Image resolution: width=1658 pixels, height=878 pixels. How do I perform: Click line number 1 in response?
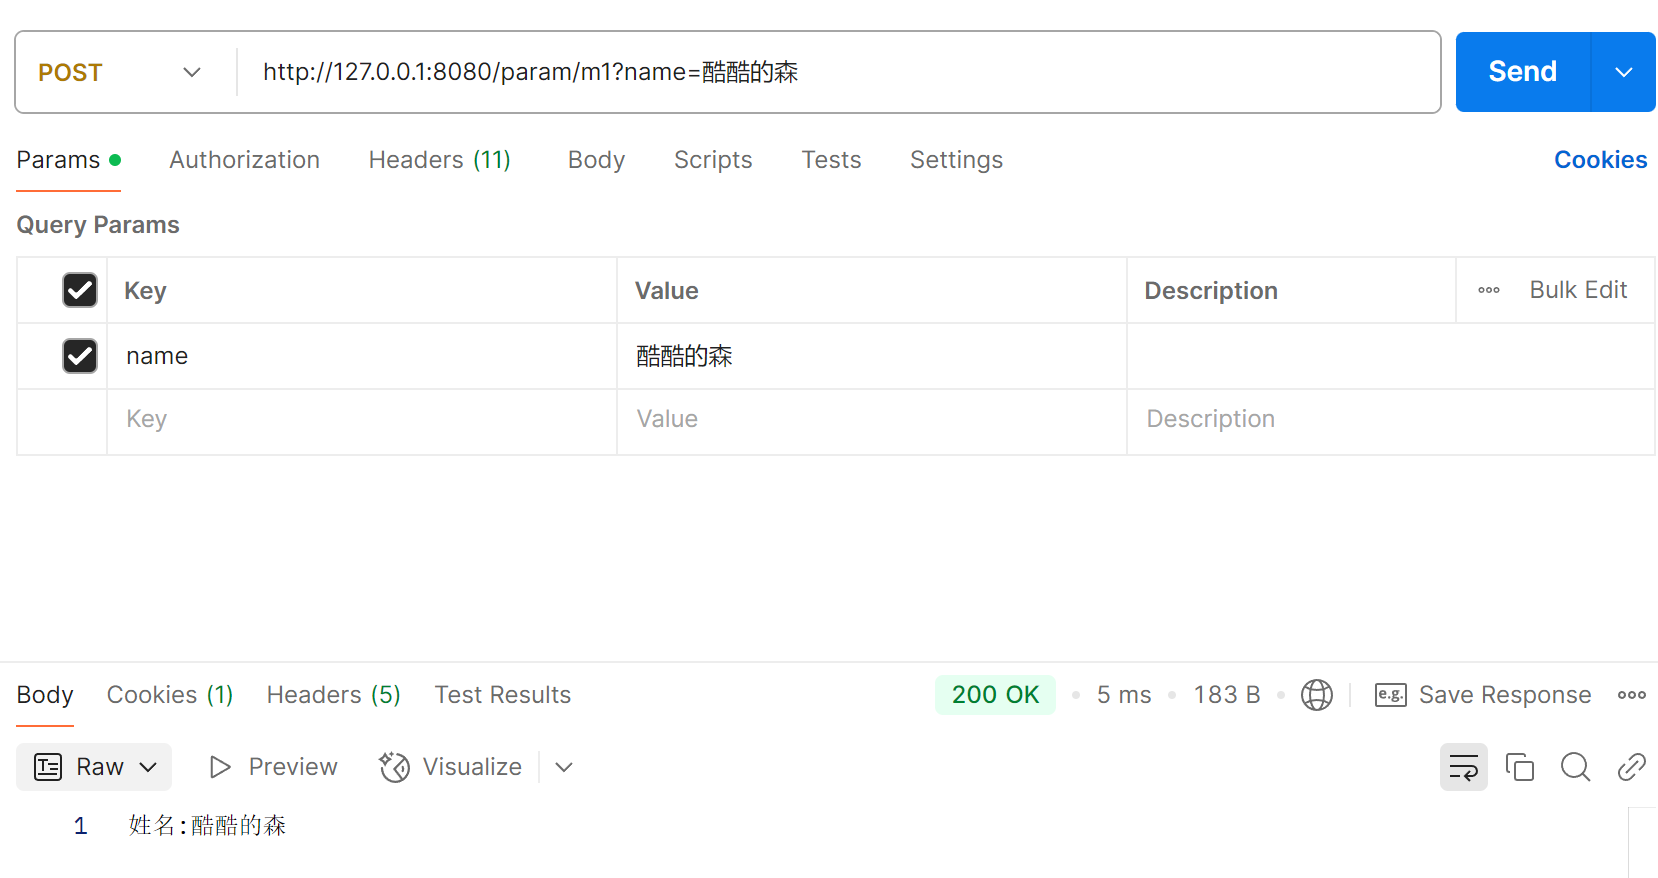point(81,826)
